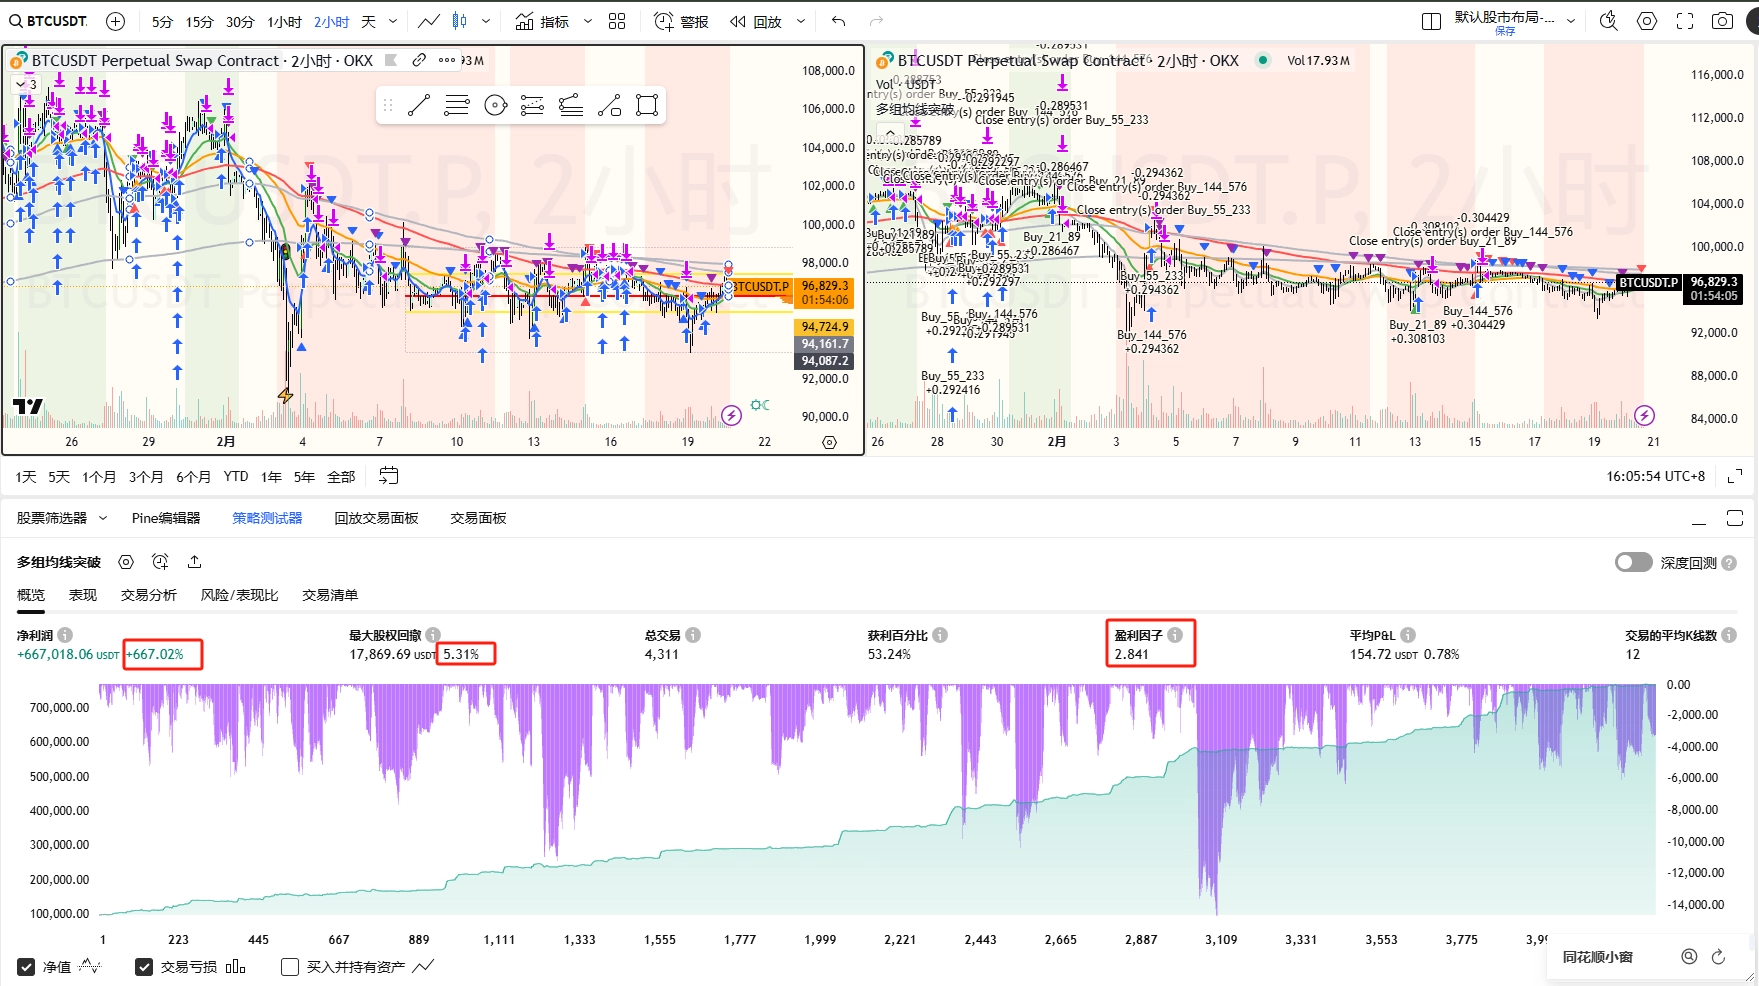Create an alert with 警报
Image resolution: width=1759 pixels, height=986 pixels.
coord(681,21)
